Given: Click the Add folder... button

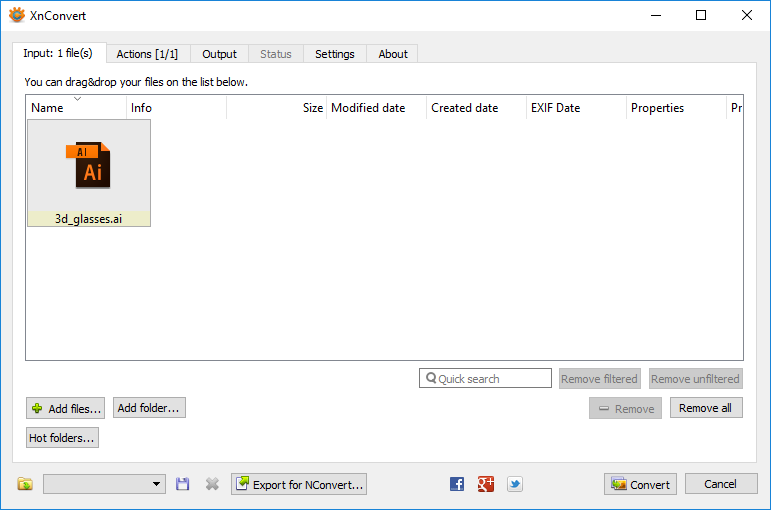Looking at the screenshot, I should click(149, 408).
